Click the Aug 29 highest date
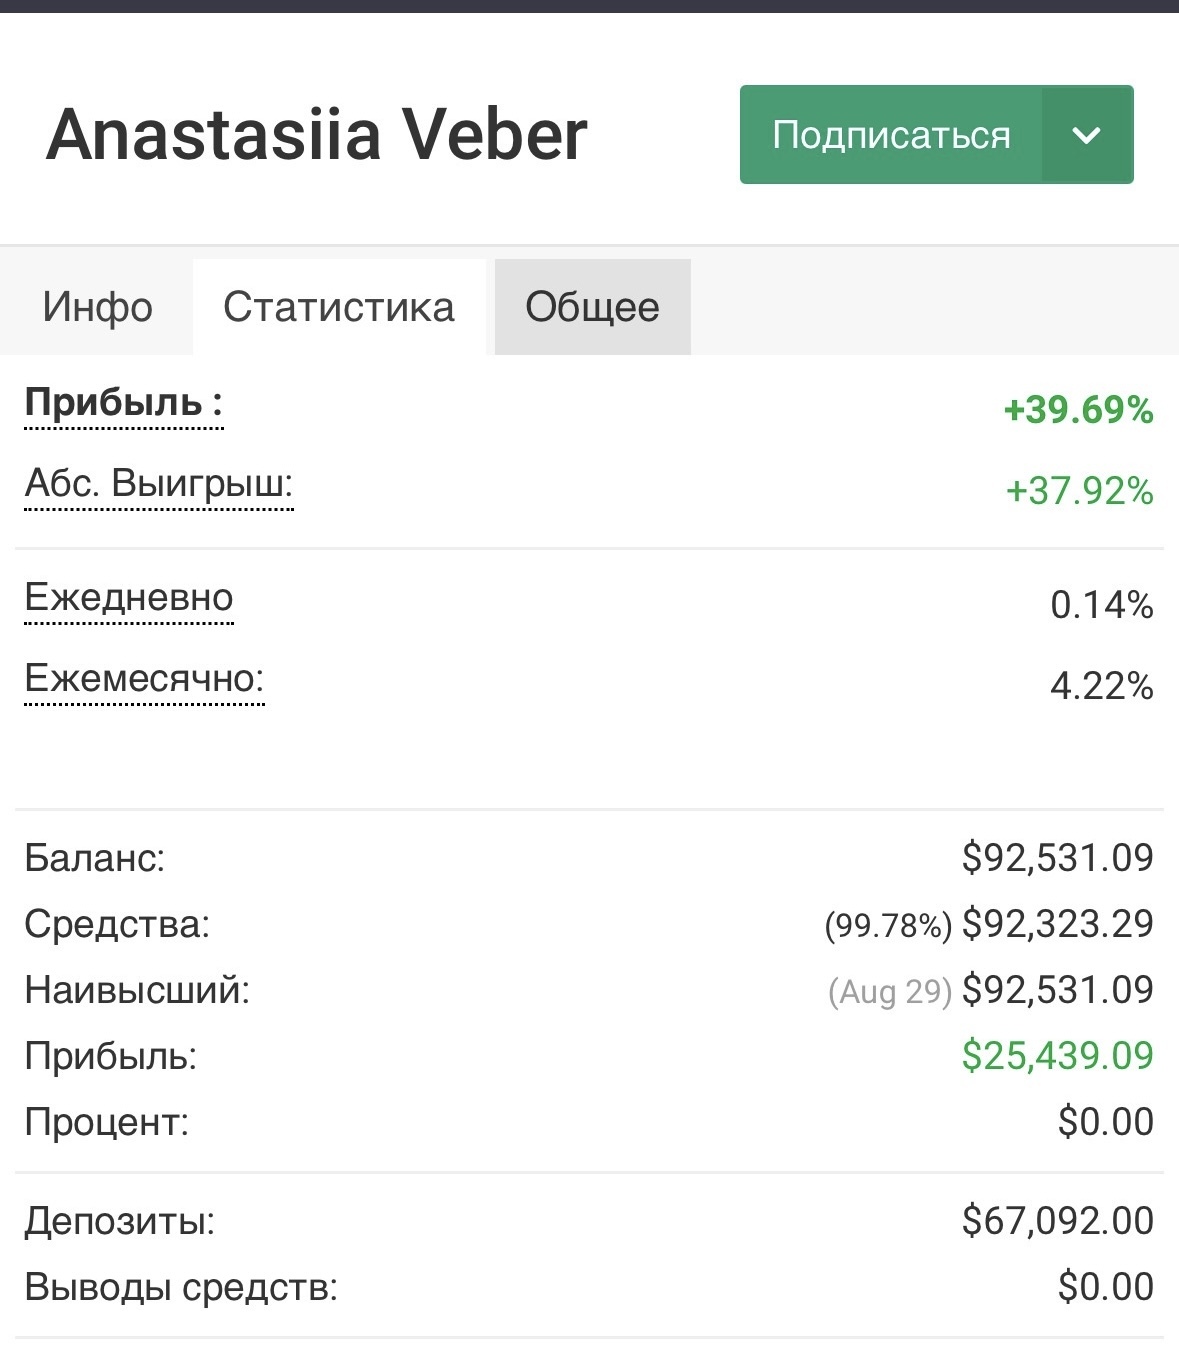 pos(889,991)
